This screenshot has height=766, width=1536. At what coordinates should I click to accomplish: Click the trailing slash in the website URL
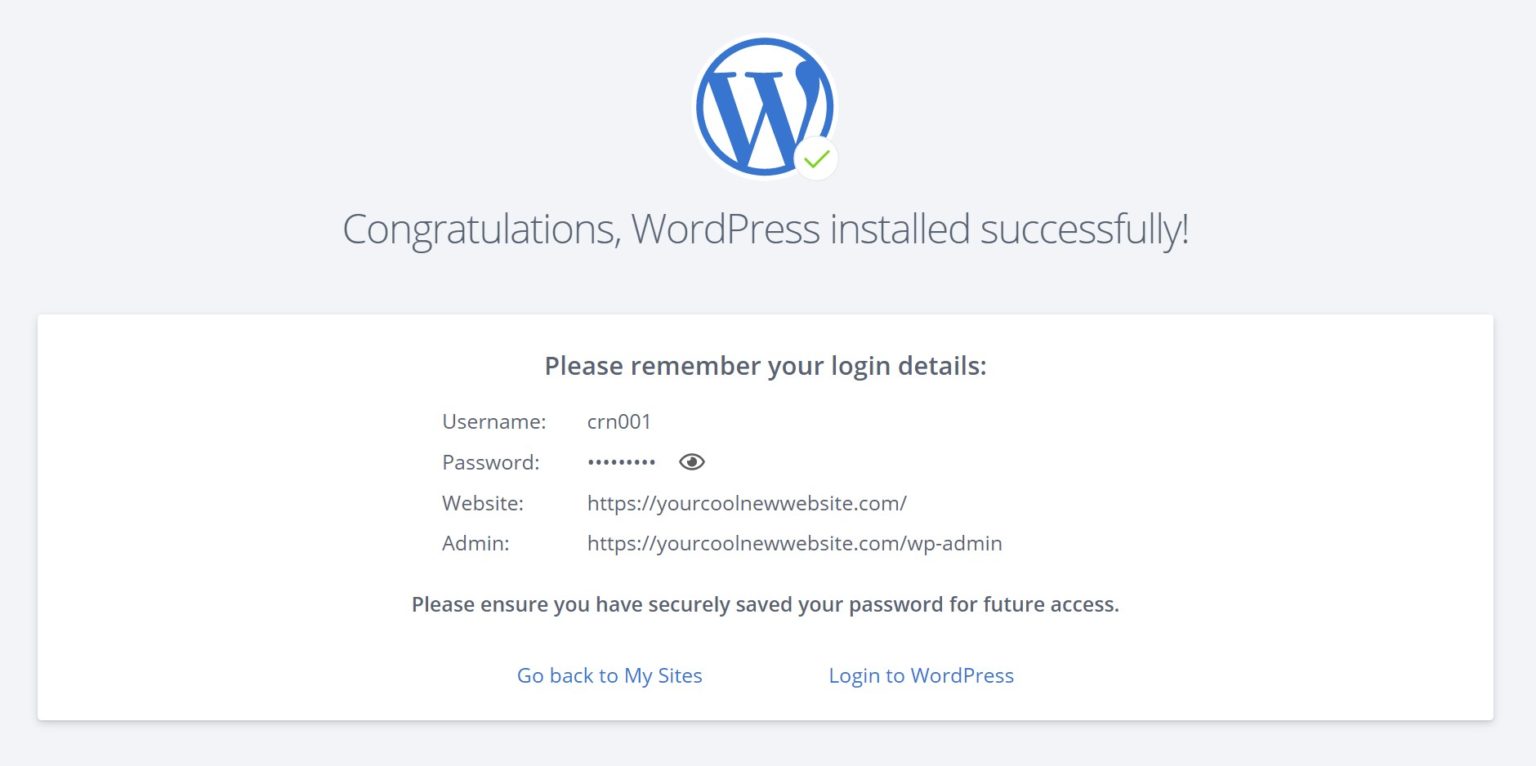point(903,503)
